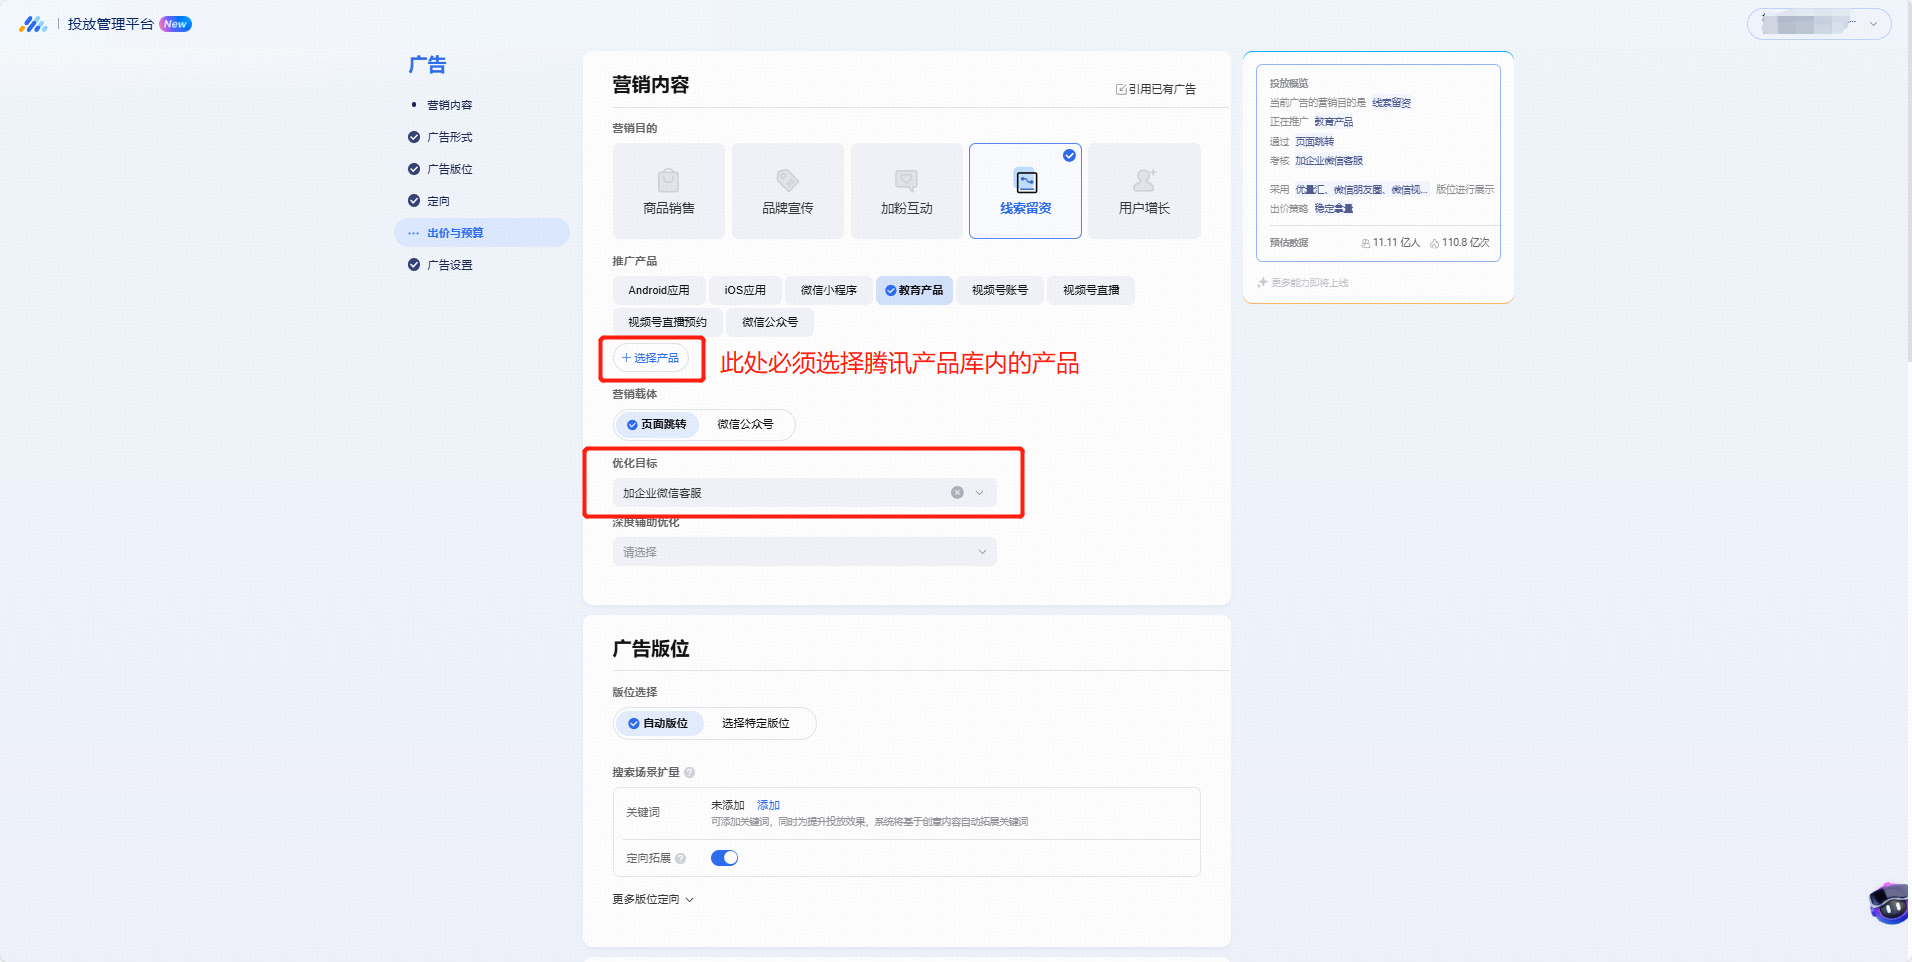Screen dimensions: 1912x962
Task: Click the New badge beside platform title
Action: tap(175, 24)
